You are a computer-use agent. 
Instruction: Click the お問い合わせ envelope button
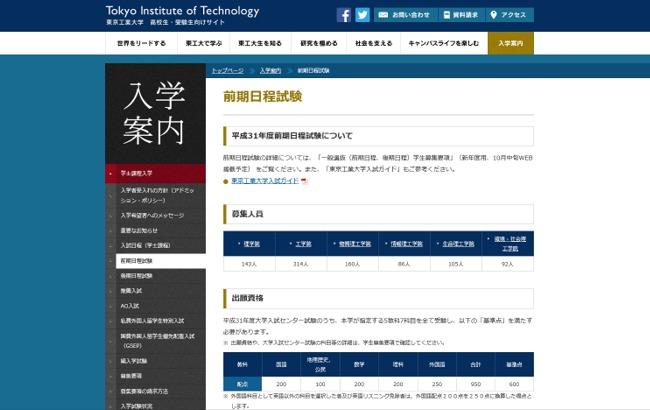(406, 15)
